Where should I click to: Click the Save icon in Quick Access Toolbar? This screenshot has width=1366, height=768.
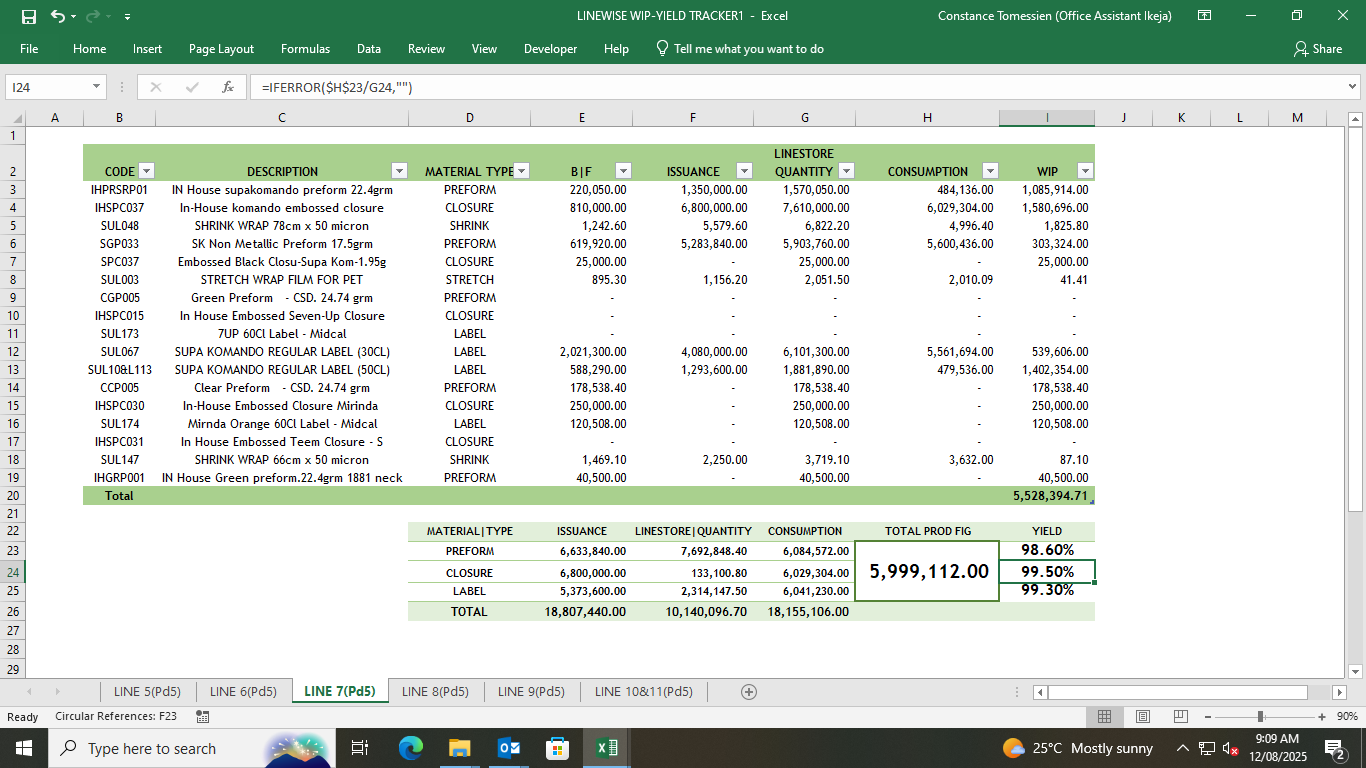tap(29, 16)
